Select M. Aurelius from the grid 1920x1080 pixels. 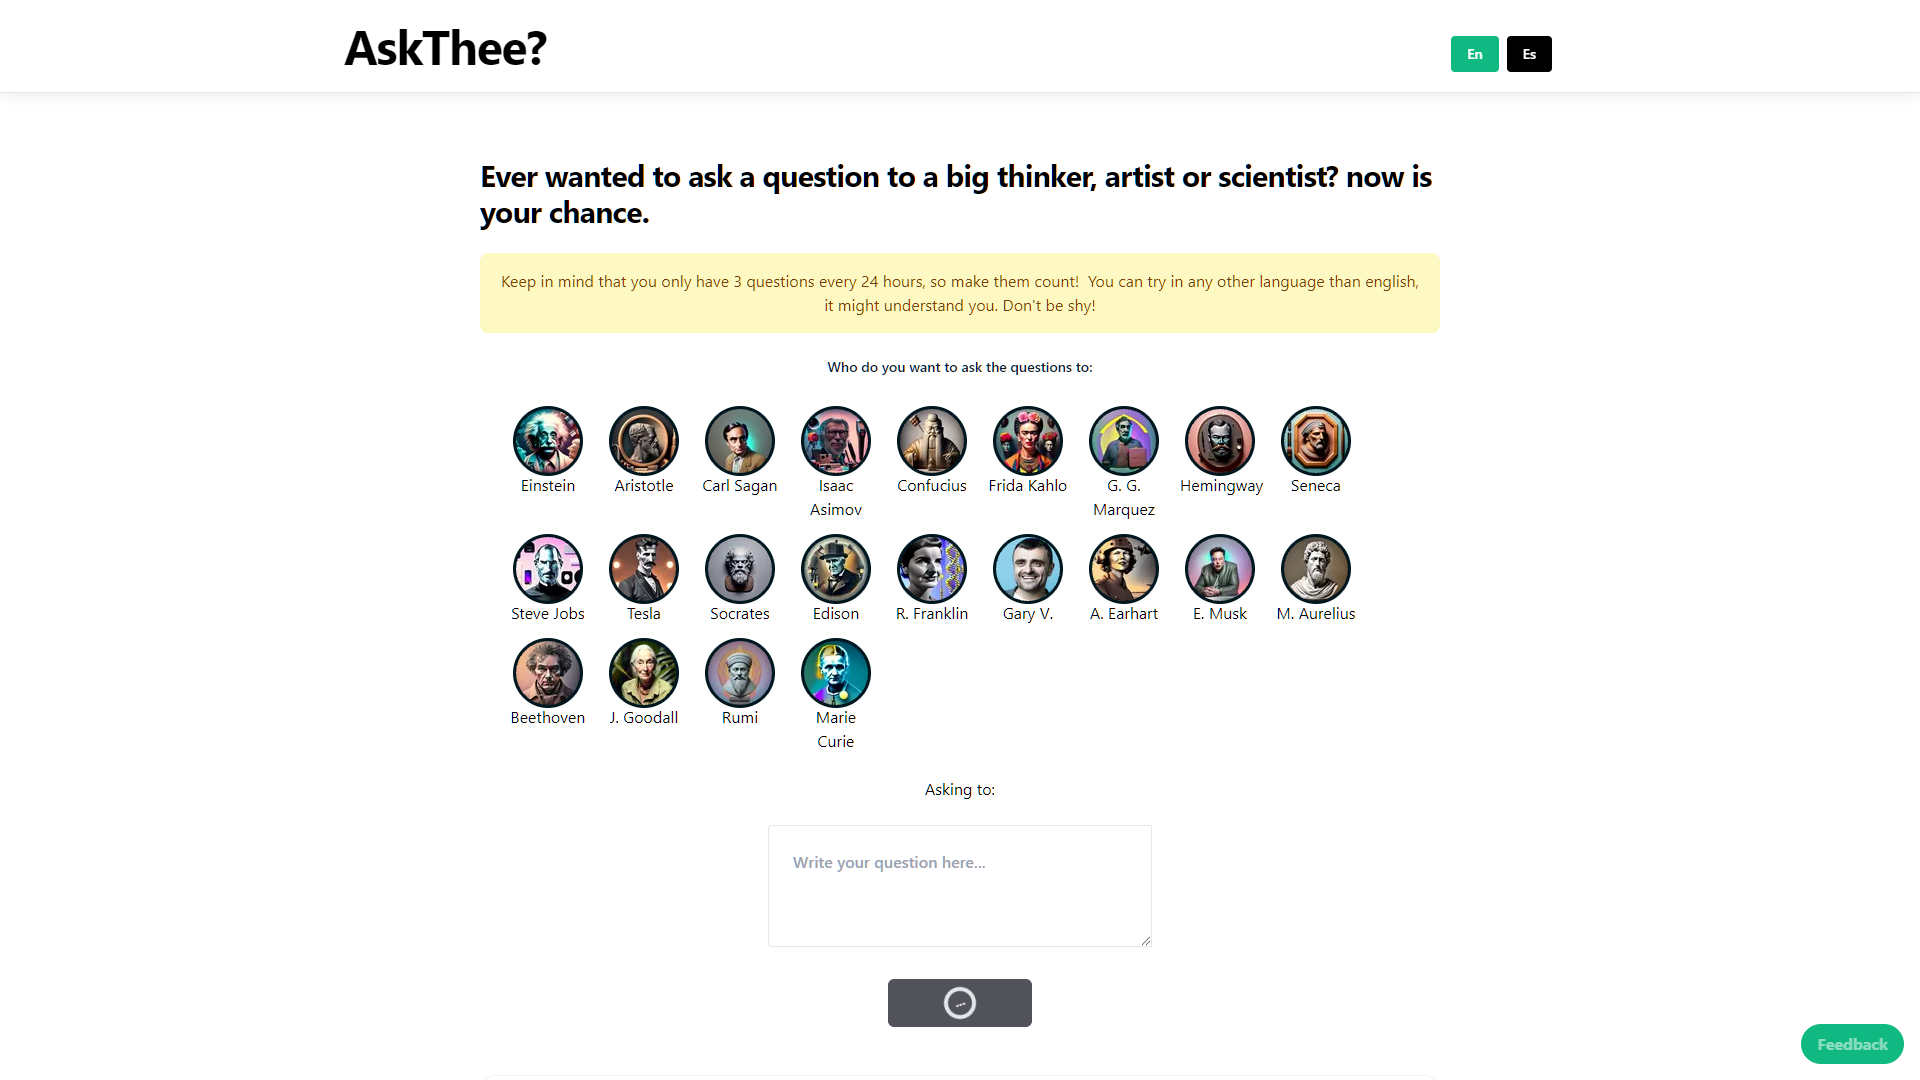tap(1315, 568)
